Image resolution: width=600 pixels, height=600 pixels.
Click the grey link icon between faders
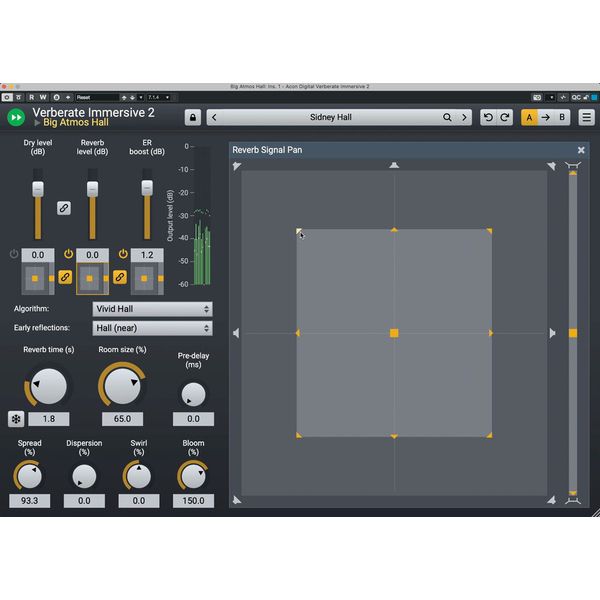click(64, 208)
